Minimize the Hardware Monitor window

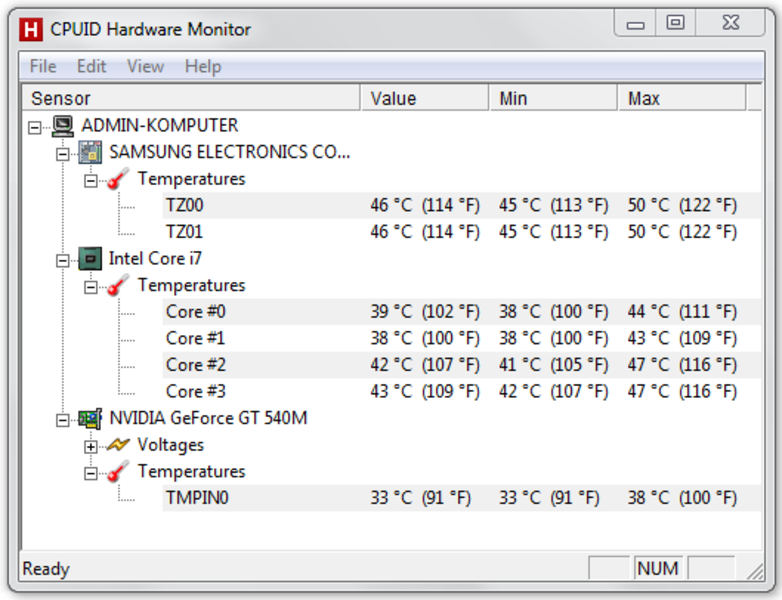[635, 23]
